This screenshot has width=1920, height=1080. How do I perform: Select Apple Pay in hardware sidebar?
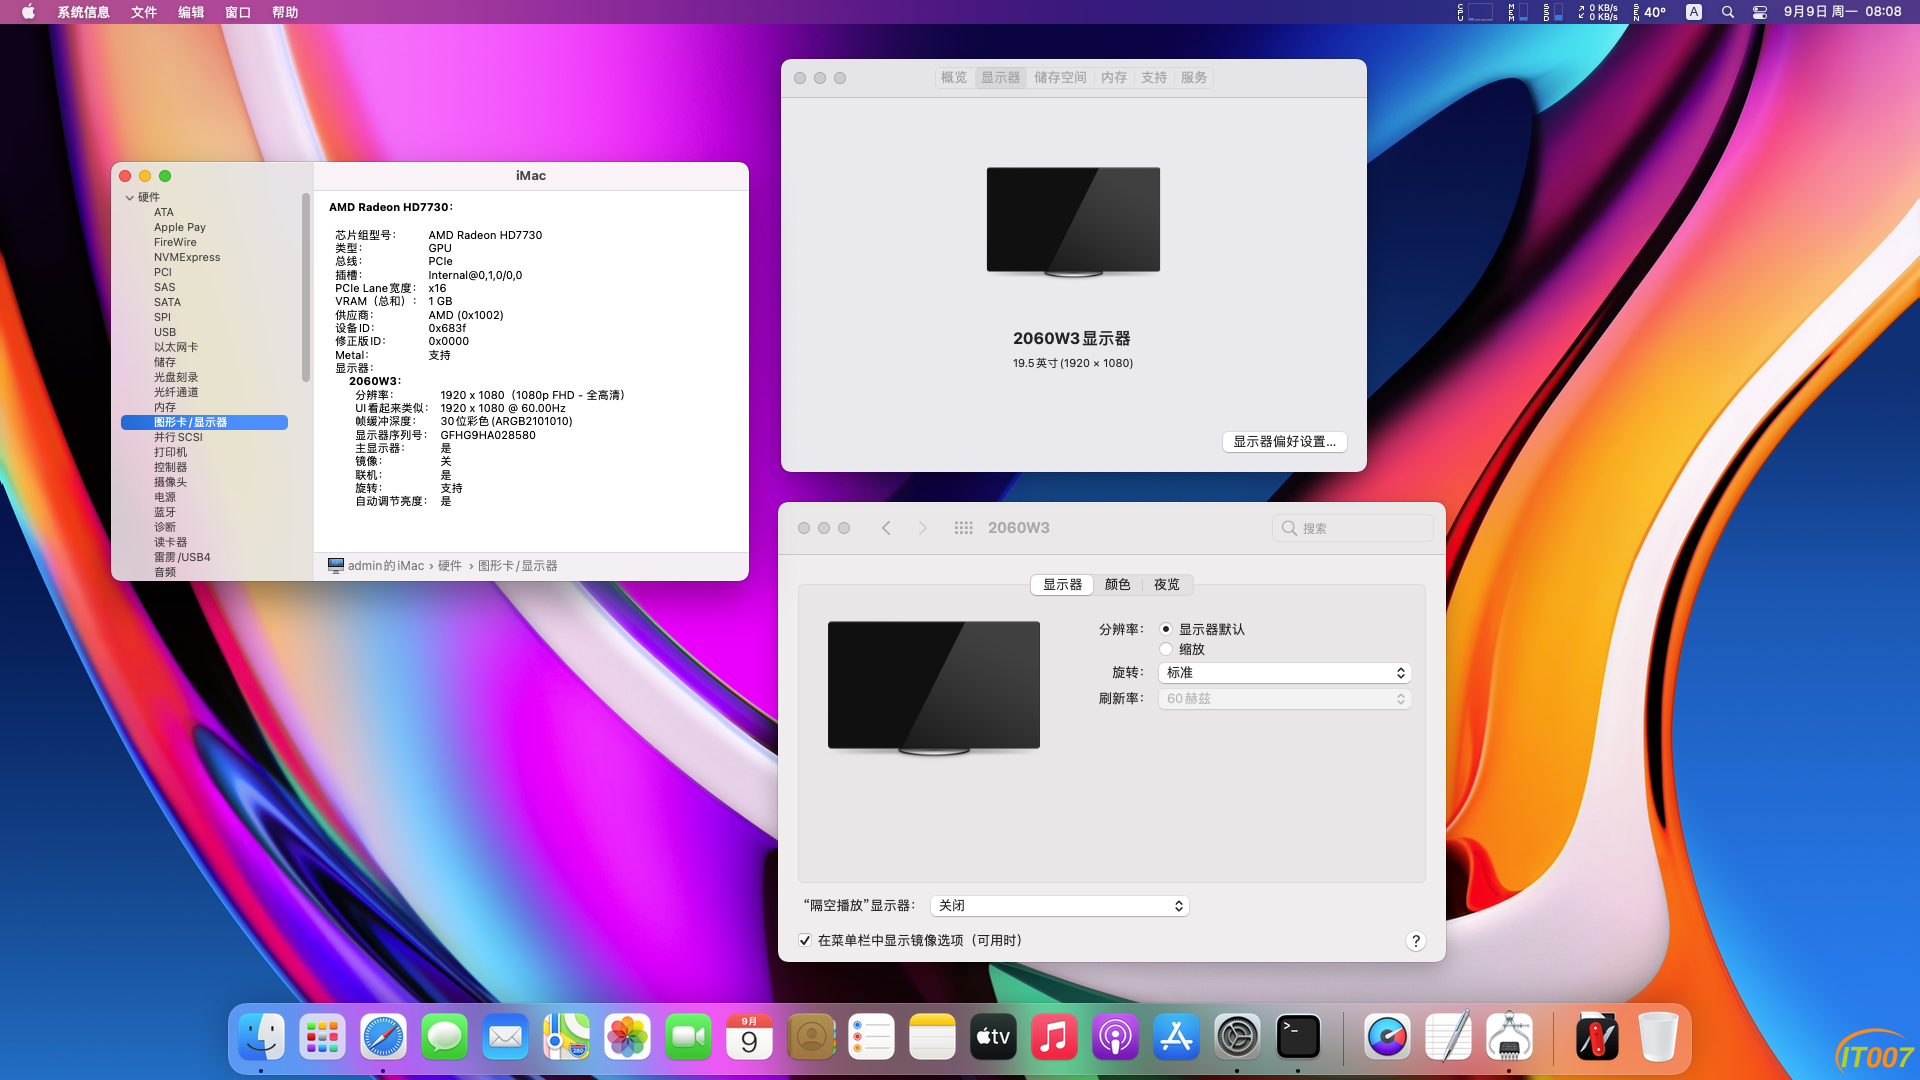tap(180, 227)
